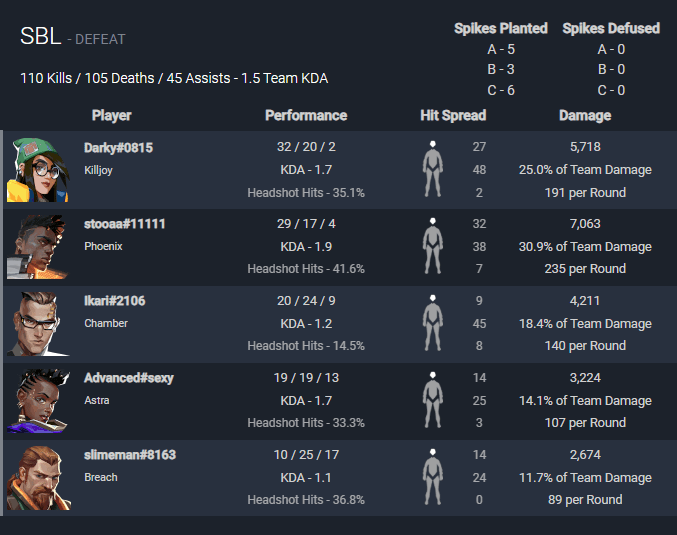Open player name Darky#0815

(x=118, y=148)
